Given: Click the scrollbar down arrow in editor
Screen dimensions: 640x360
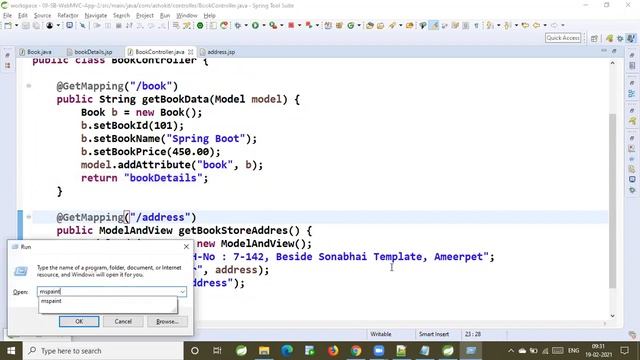Looking at the screenshot, I should coord(612,316).
